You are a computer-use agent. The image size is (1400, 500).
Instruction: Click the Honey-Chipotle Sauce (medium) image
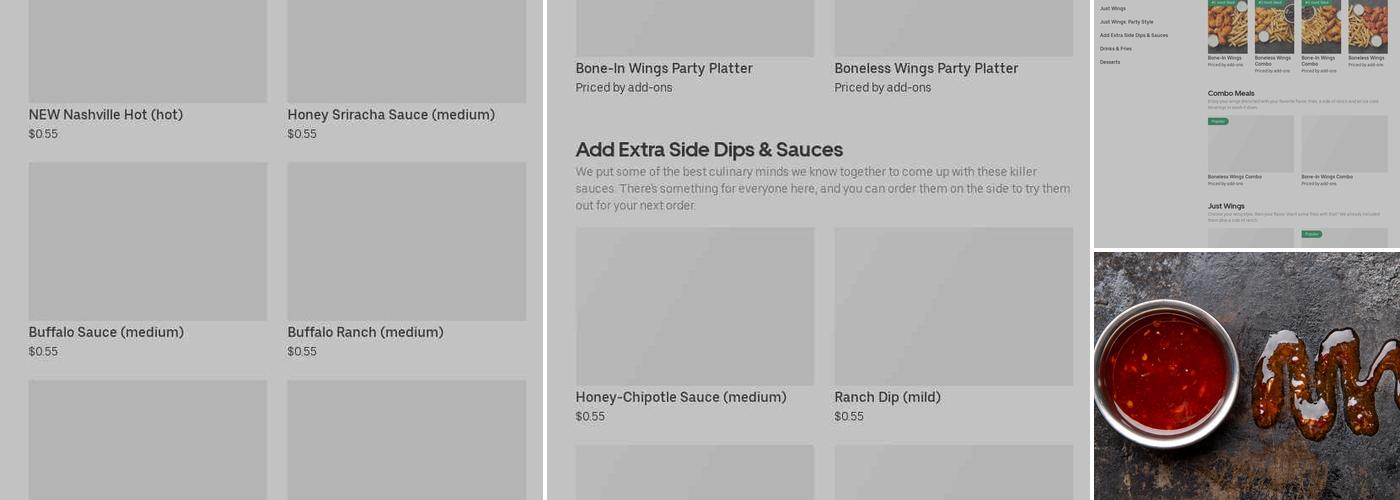[x=694, y=306]
